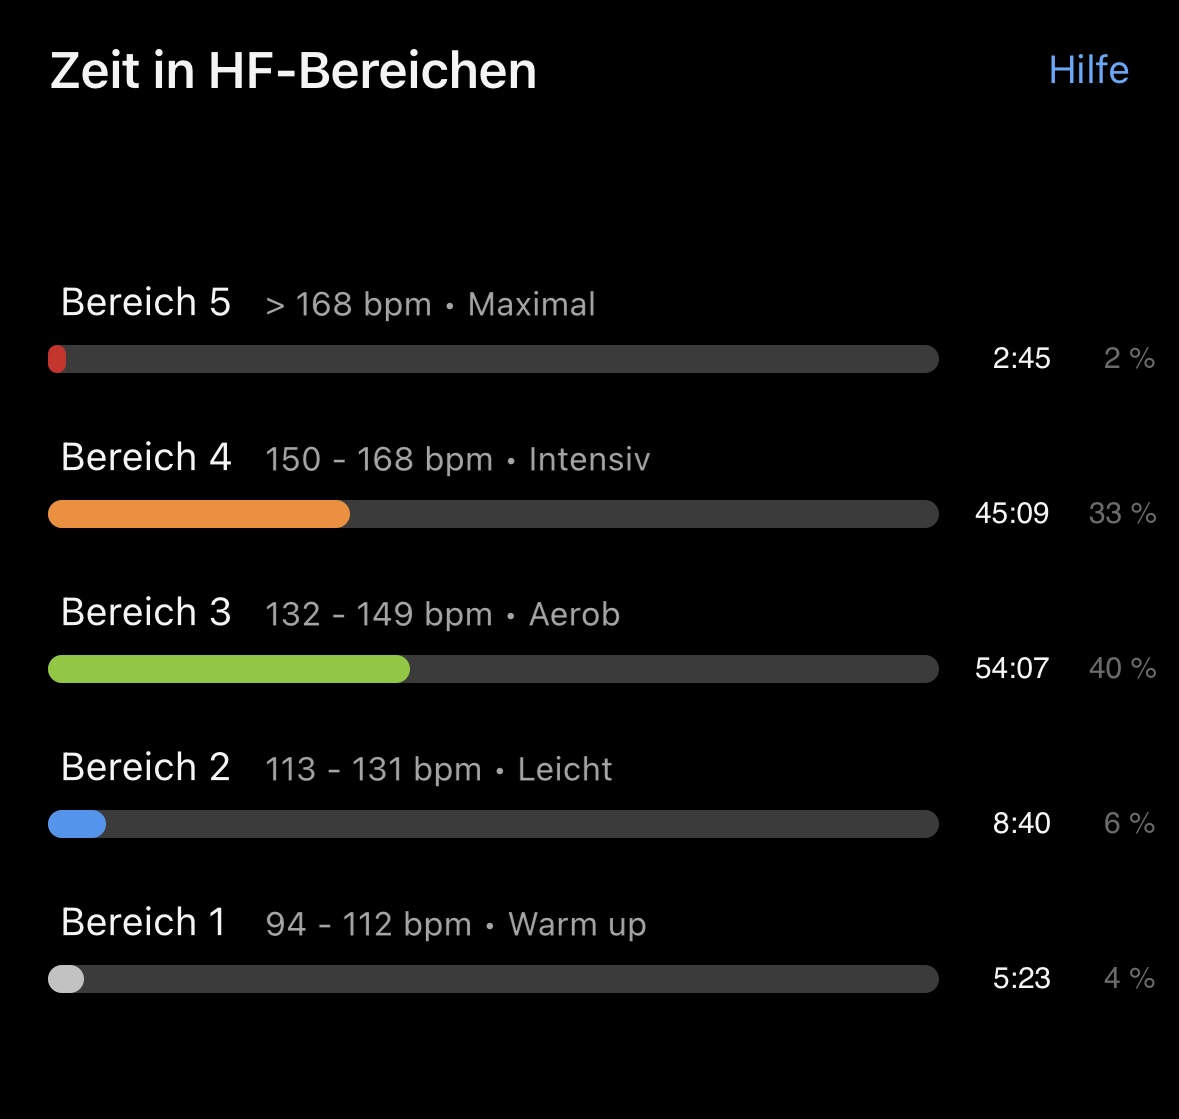Click the 8:40 time for Leicht zone
Viewport: 1179px width, 1119px height.
tap(1021, 823)
